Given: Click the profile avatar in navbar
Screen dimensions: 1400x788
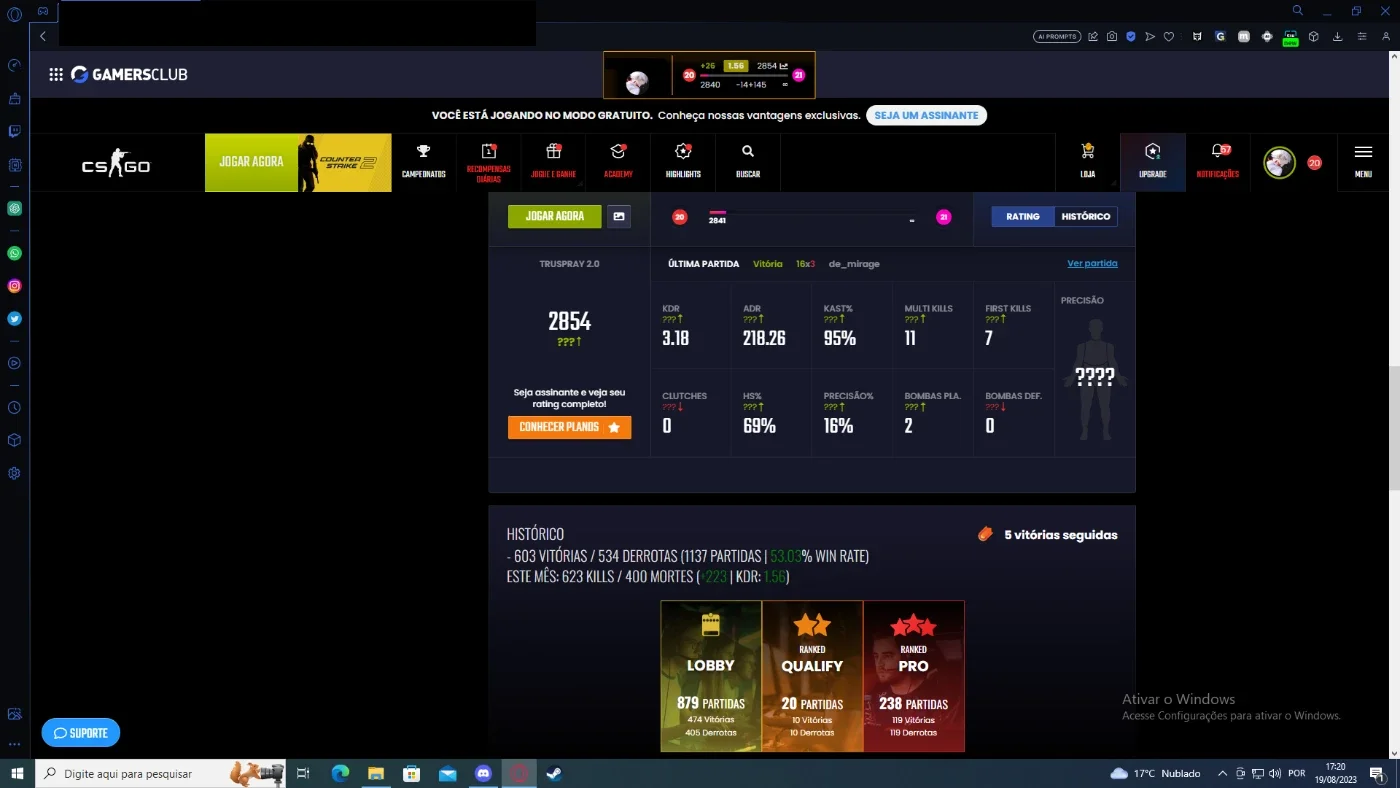Looking at the screenshot, I should [x=1279, y=162].
